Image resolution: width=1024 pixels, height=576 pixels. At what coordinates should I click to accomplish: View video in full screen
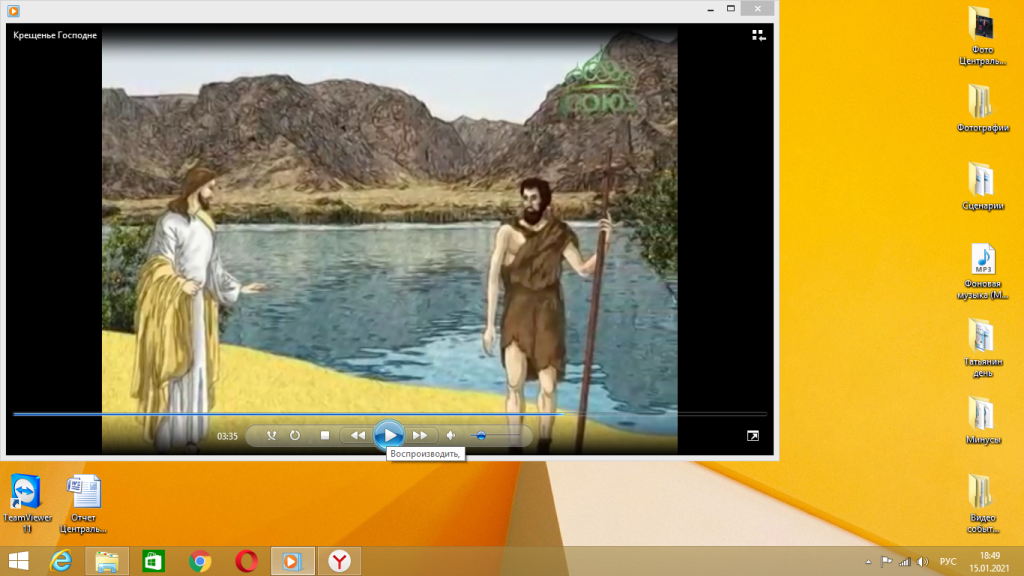pos(753,436)
